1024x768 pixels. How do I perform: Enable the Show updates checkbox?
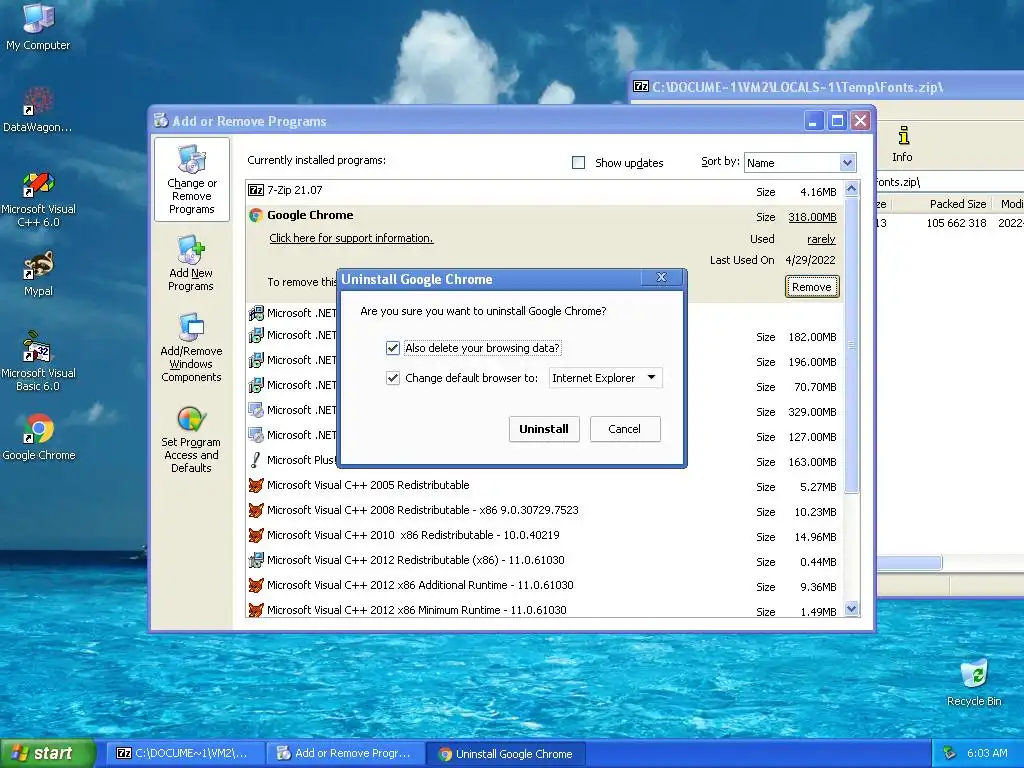pos(579,163)
